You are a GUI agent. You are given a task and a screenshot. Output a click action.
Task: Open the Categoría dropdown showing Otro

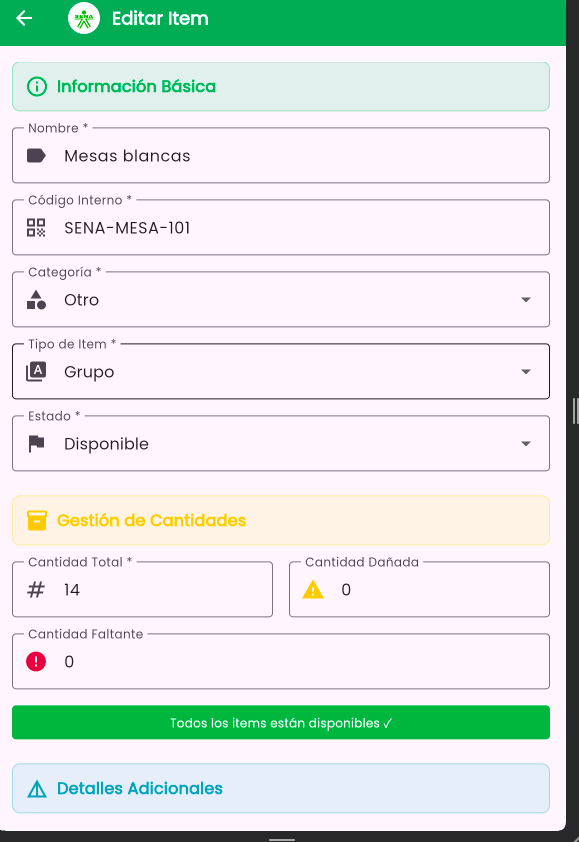coord(281,300)
